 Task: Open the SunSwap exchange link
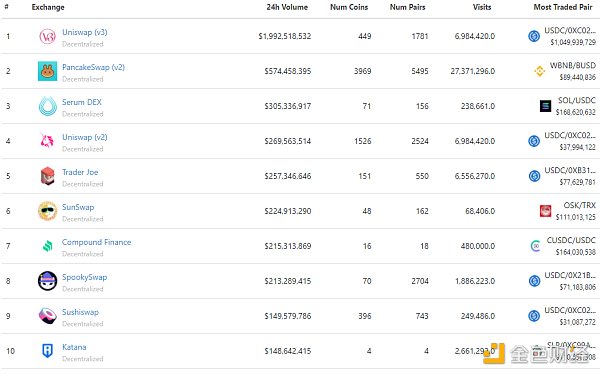pos(78,207)
